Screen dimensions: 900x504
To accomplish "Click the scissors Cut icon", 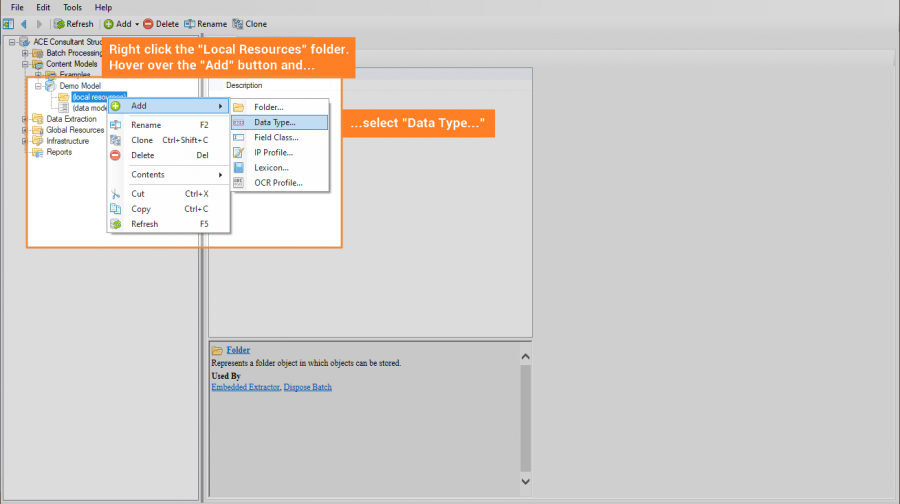I will (115, 194).
